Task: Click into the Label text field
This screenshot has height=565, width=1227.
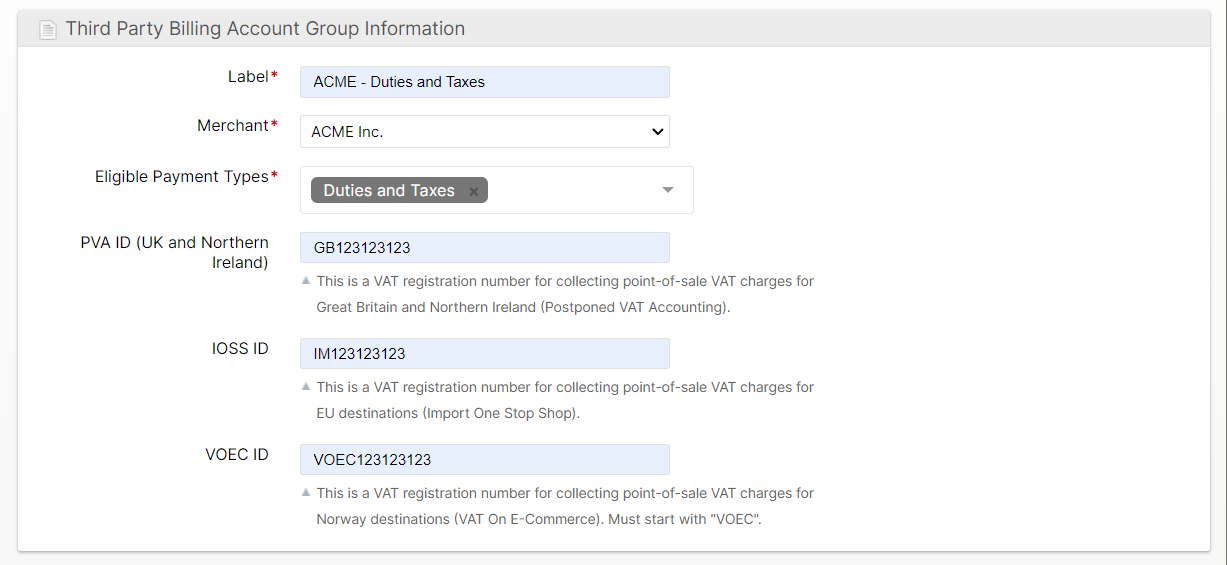Action: [484, 82]
